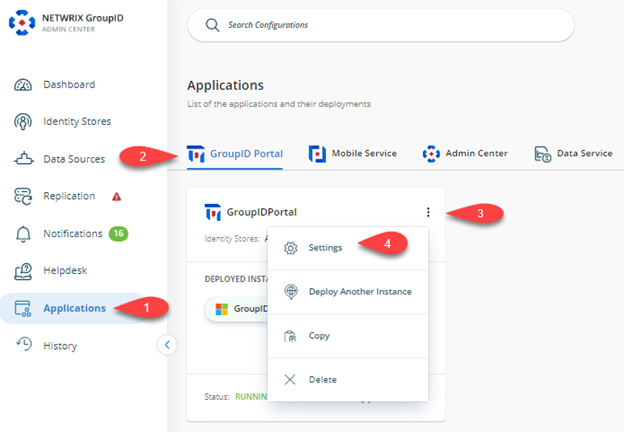Screen dimensions: 624x432
Task: Switch to the GroupID Portal tab
Action: click(235, 154)
